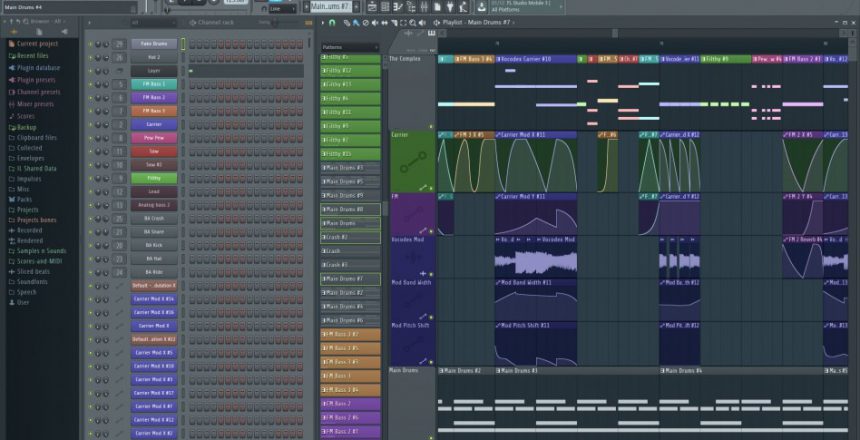Toggle mute LED of Fake Drums channel
Screen dimensions: 860x440
click(x=90, y=44)
